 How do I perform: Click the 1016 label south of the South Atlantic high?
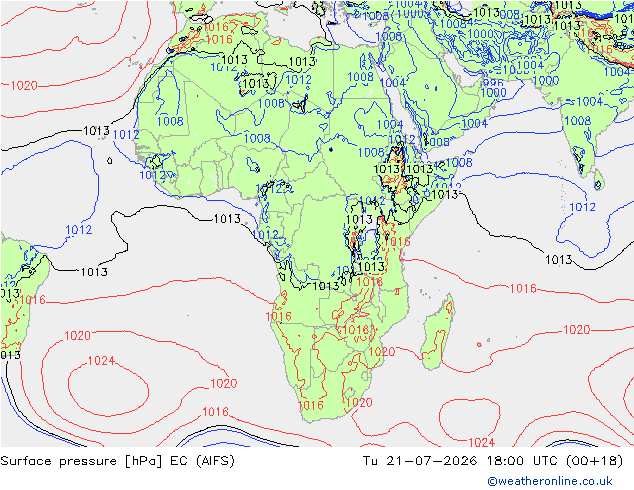click(215, 412)
